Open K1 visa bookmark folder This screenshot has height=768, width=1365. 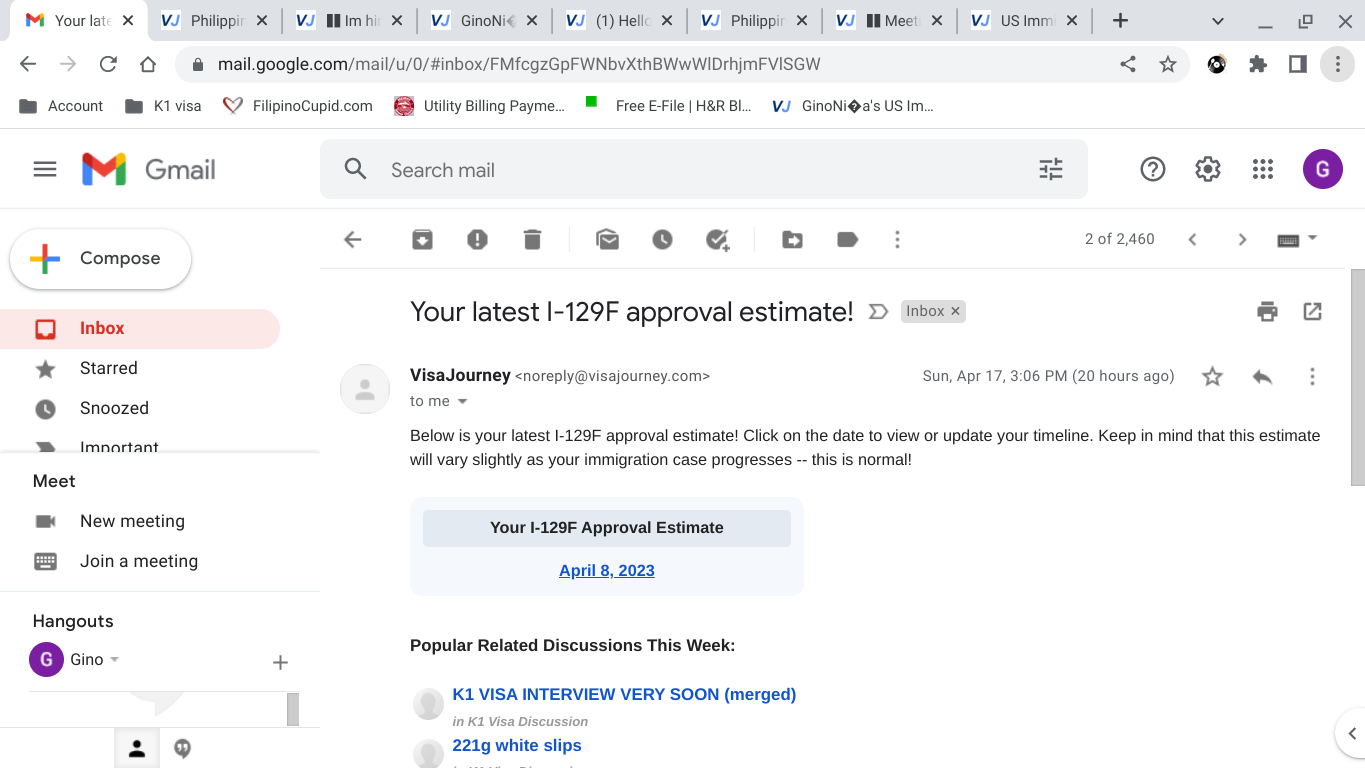163,106
